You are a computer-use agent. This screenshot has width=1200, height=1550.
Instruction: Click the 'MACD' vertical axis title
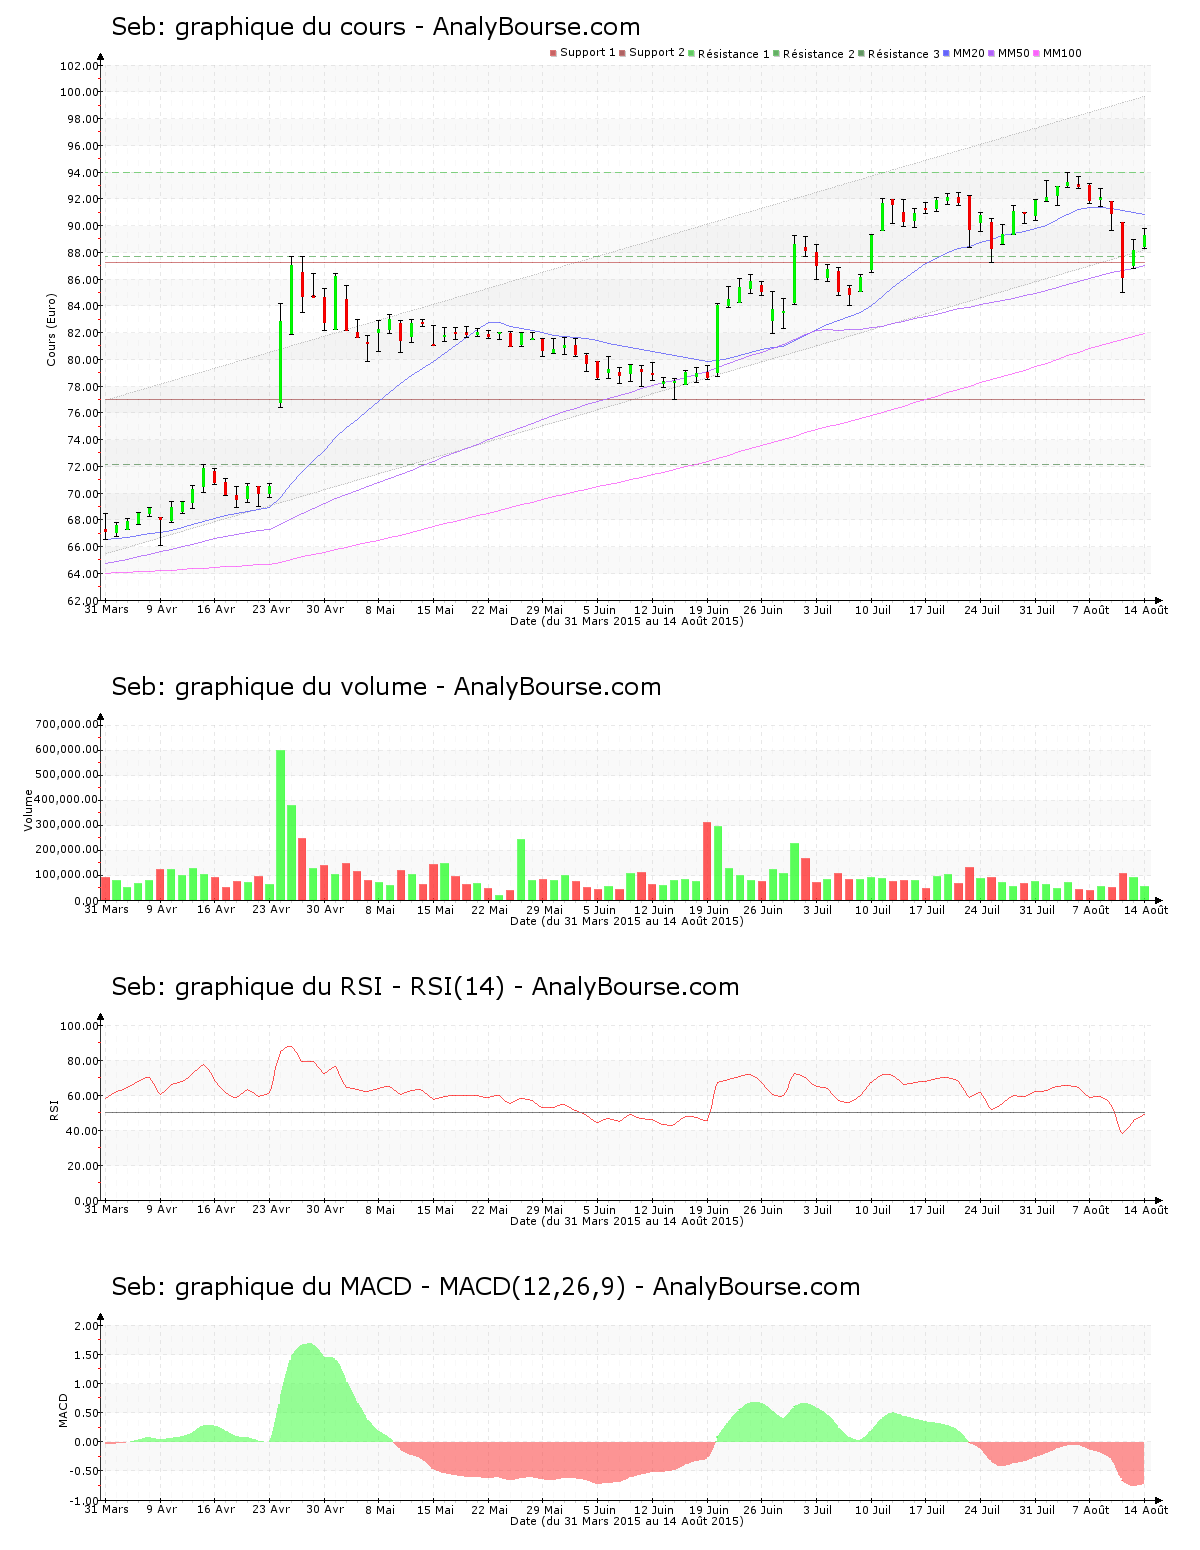pyautogui.click(x=63, y=1410)
